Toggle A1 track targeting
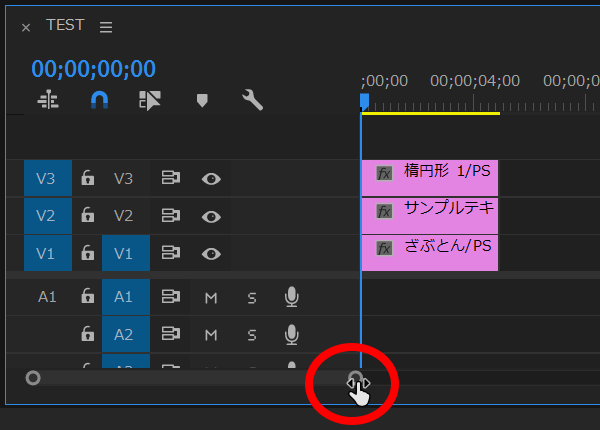 [126, 297]
